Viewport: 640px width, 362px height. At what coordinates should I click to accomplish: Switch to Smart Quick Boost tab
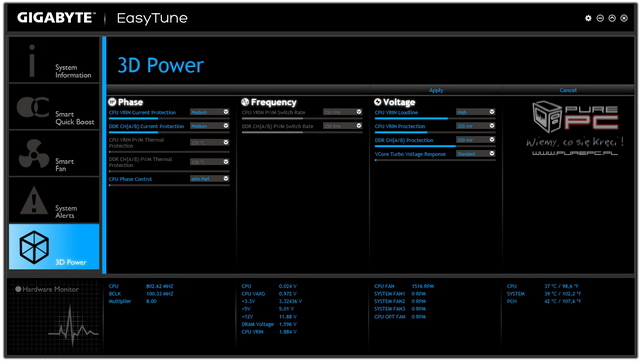(54, 107)
